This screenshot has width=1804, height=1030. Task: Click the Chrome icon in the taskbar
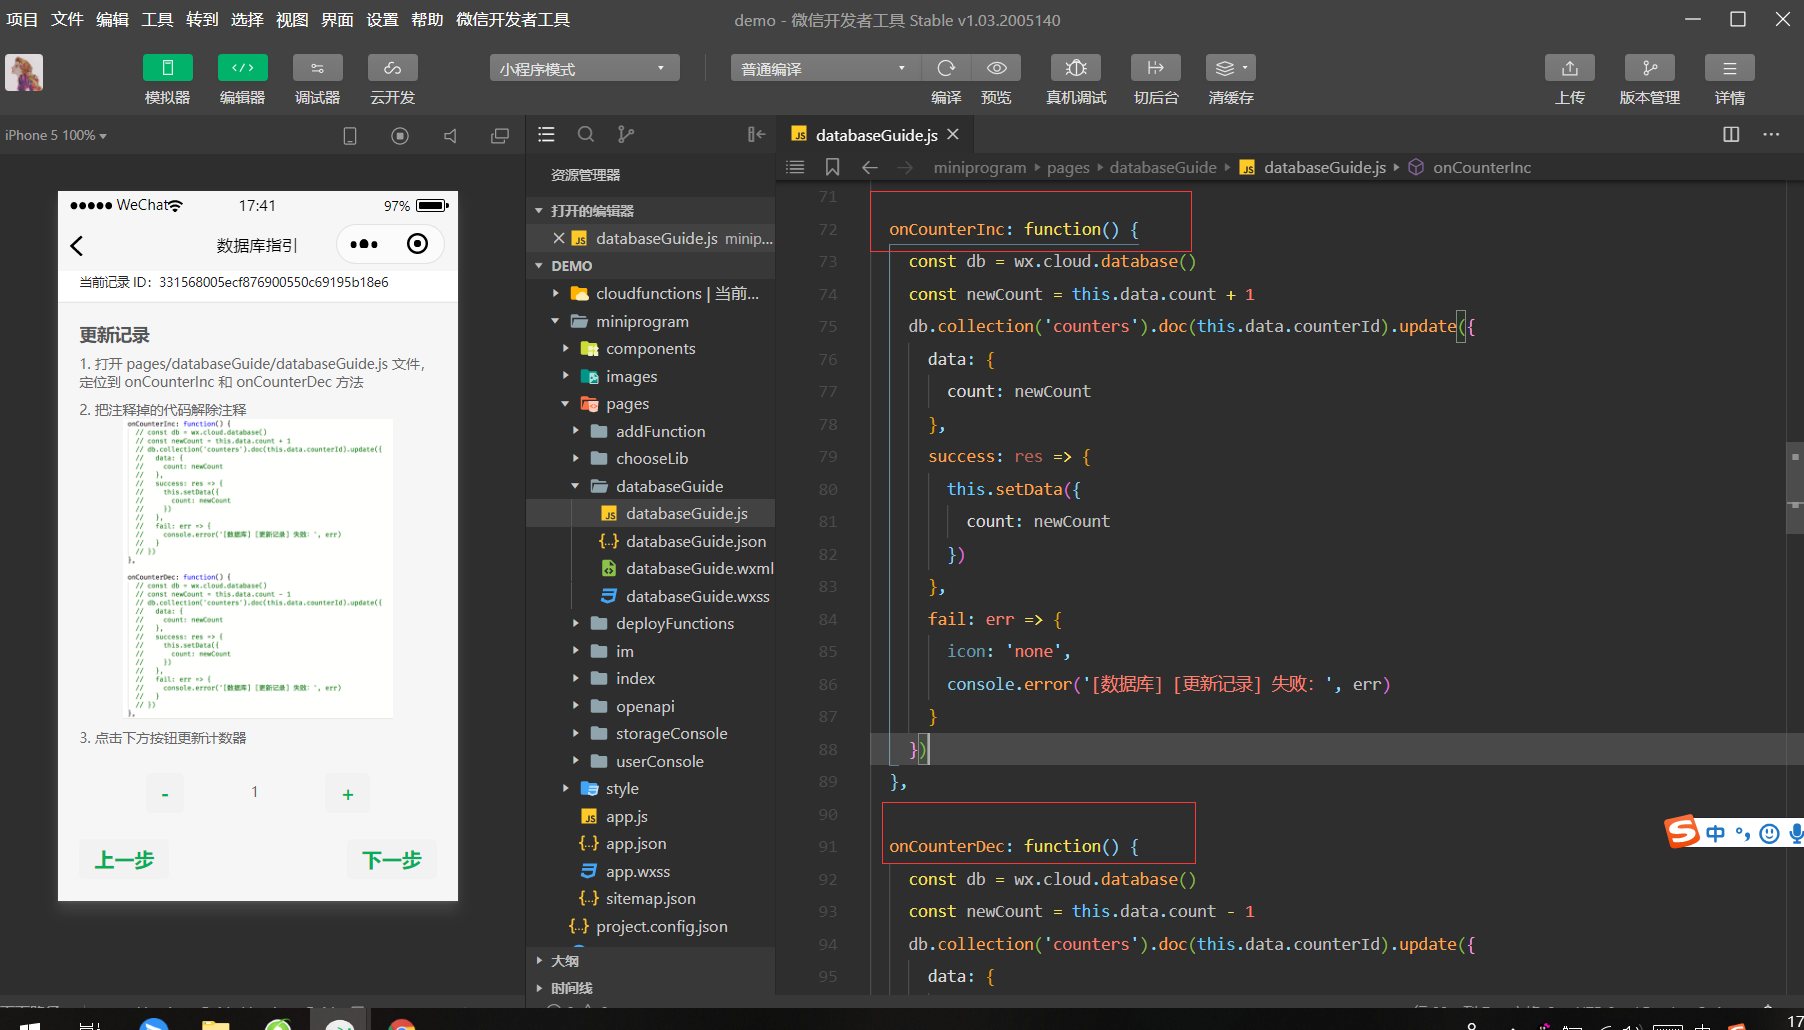(401, 1024)
